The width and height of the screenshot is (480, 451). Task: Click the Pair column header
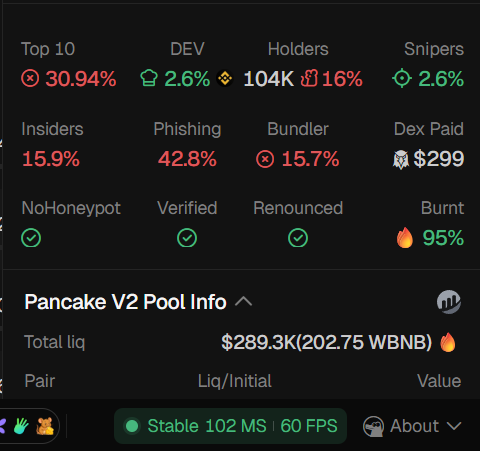click(40, 381)
